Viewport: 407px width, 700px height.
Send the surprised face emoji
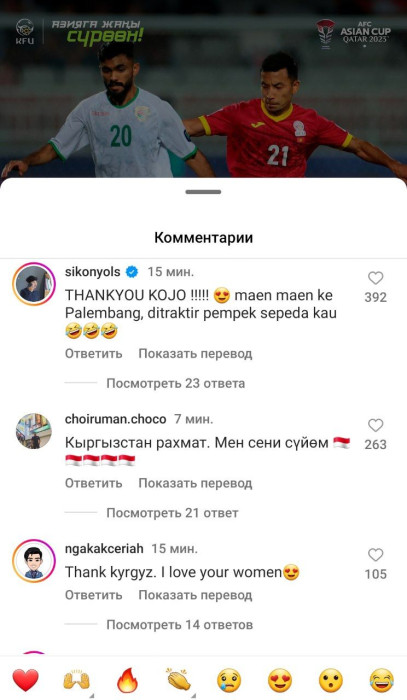(x=331, y=680)
